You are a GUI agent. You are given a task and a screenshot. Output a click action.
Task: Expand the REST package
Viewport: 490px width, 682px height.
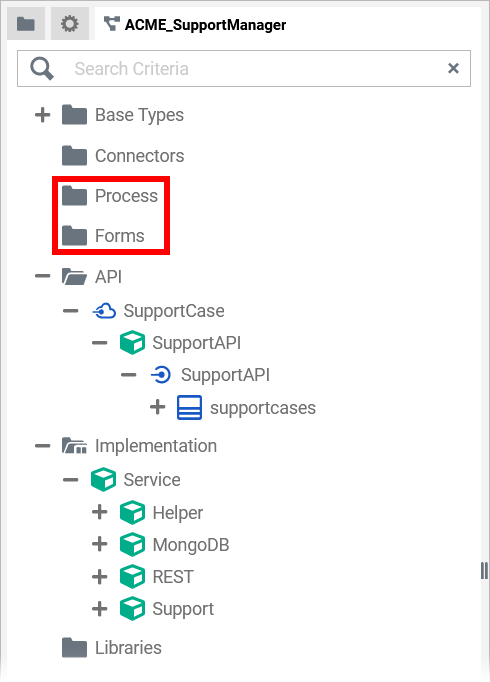[100, 577]
